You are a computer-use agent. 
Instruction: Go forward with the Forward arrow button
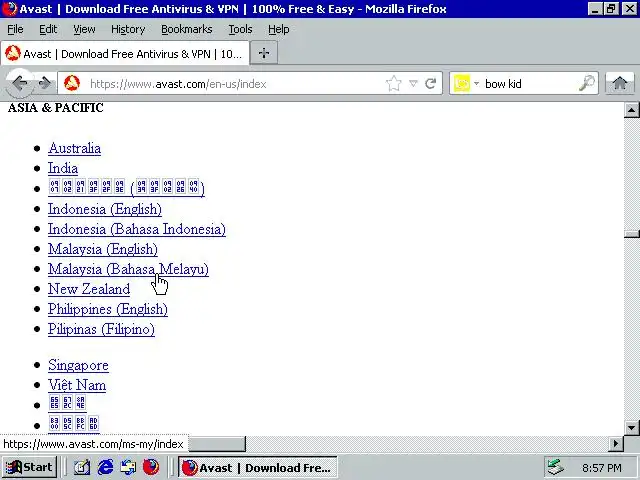44,83
